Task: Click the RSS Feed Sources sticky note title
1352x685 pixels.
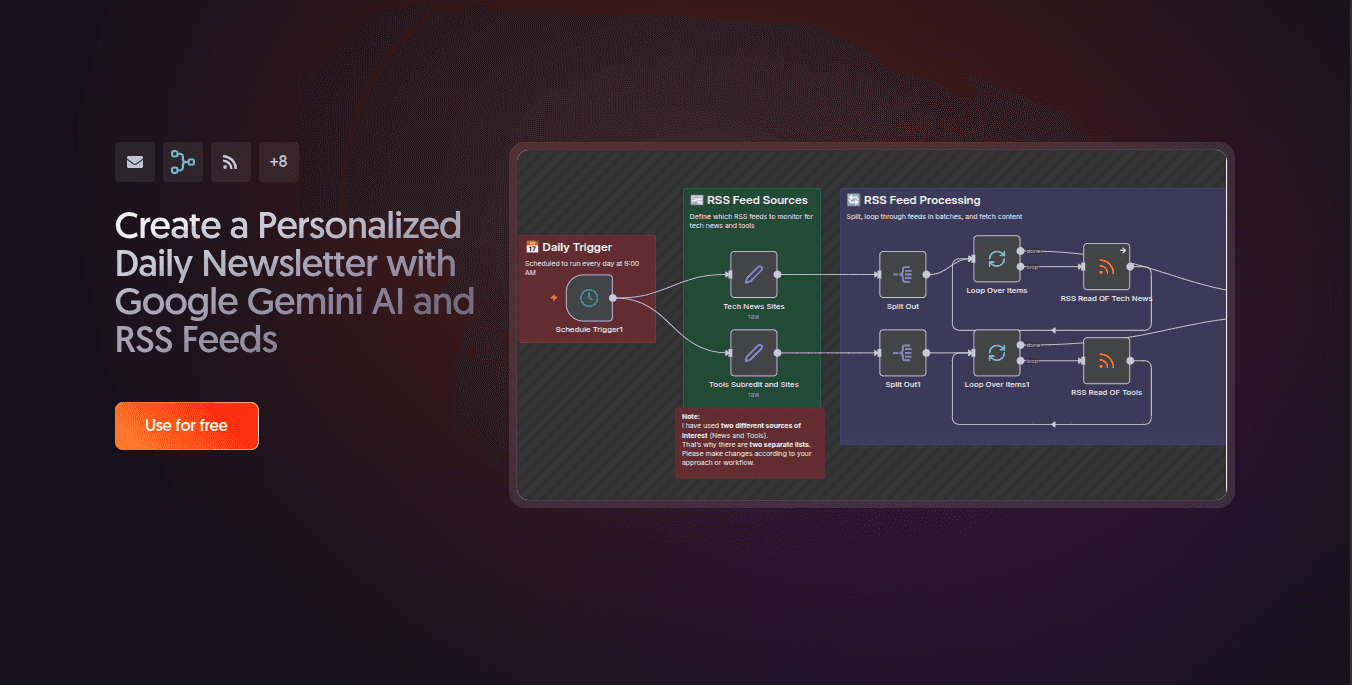Action: (756, 200)
